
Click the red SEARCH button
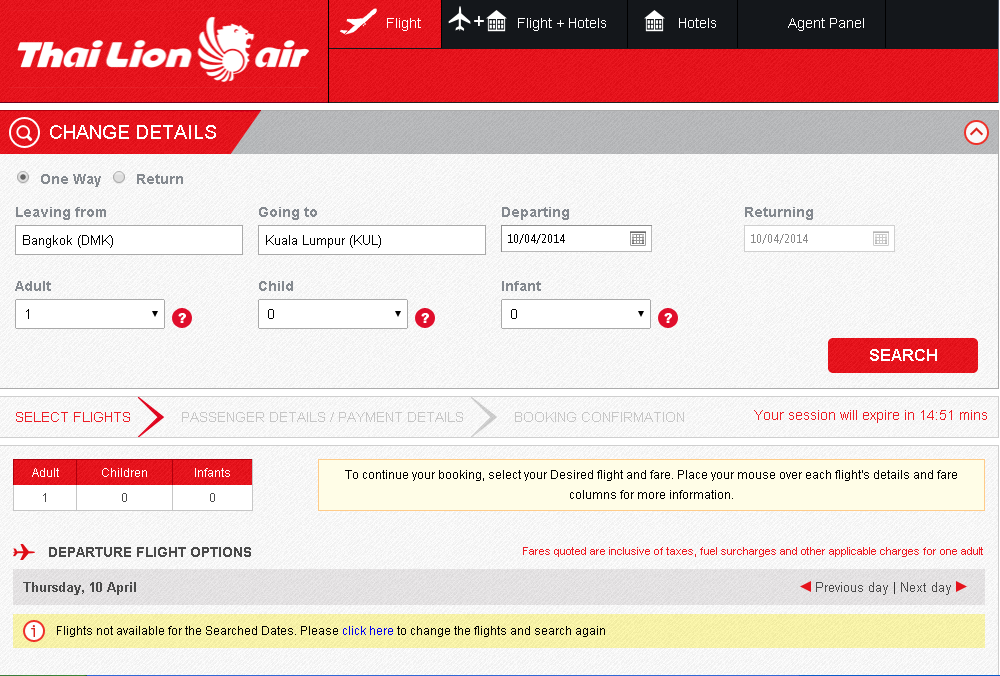(902, 355)
